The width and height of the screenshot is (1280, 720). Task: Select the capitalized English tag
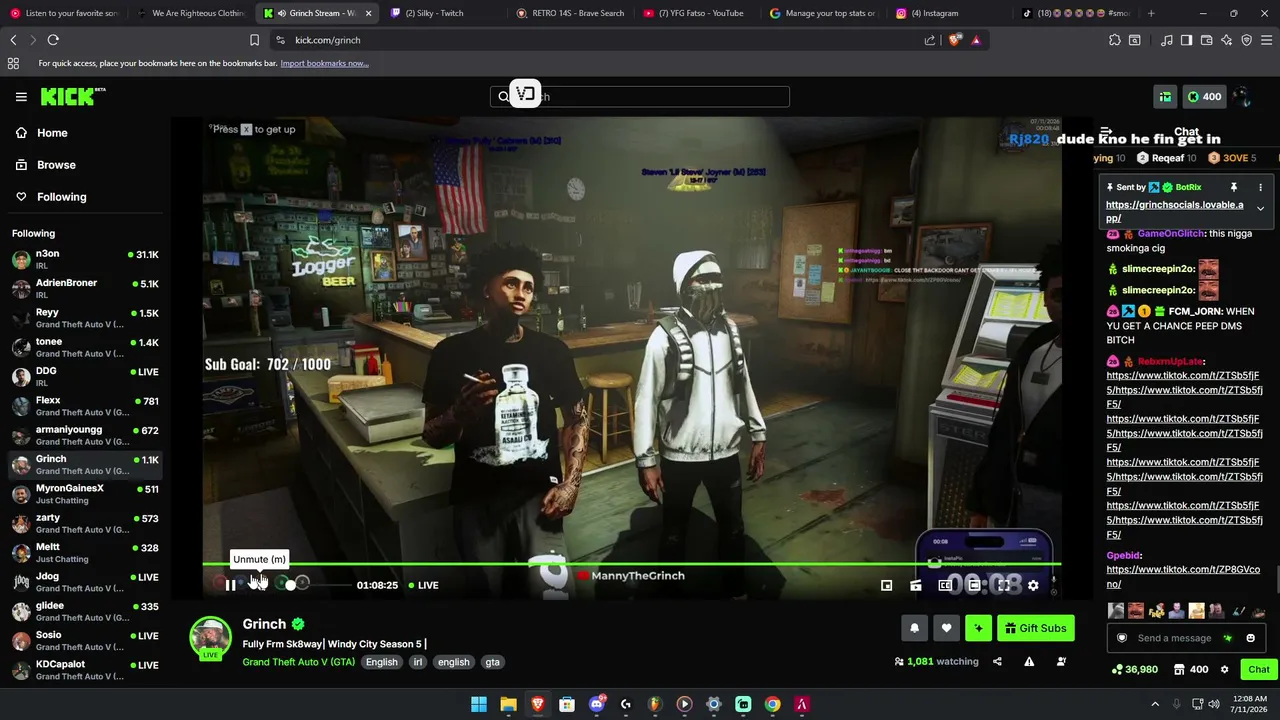coord(381,662)
